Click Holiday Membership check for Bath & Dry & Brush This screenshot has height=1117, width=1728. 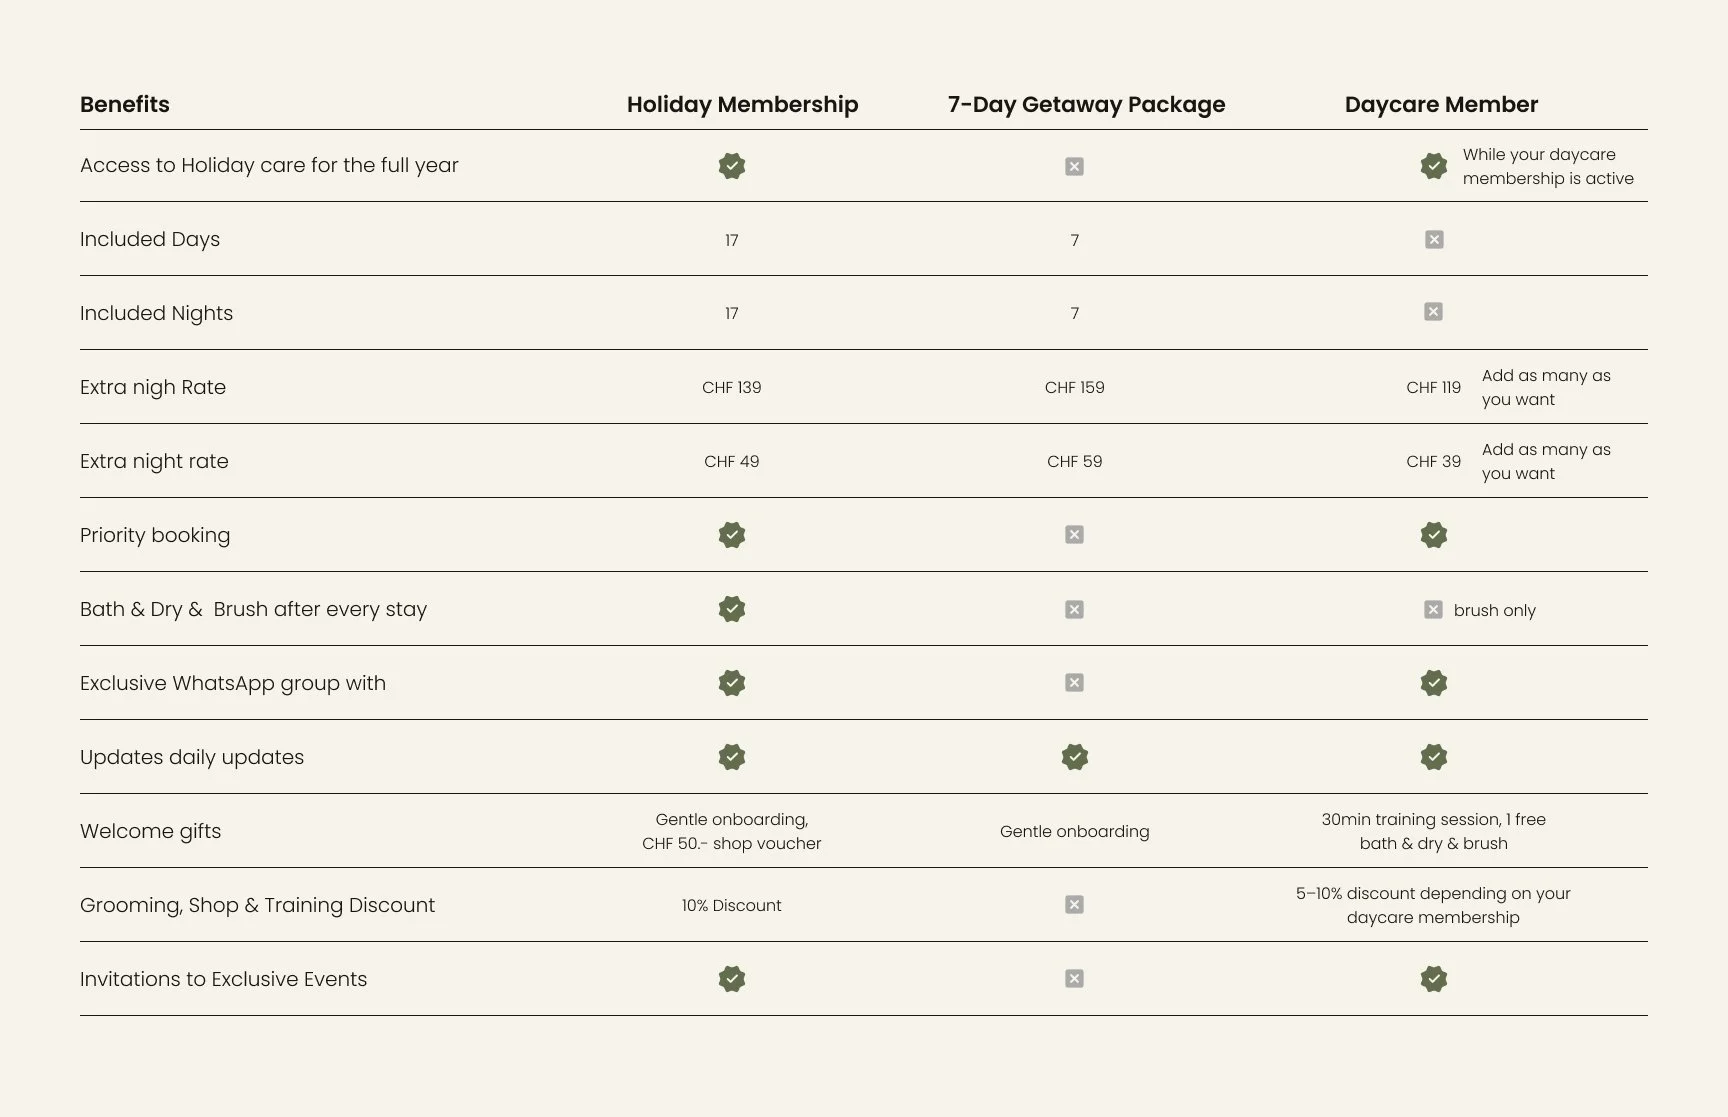[732, 609]
